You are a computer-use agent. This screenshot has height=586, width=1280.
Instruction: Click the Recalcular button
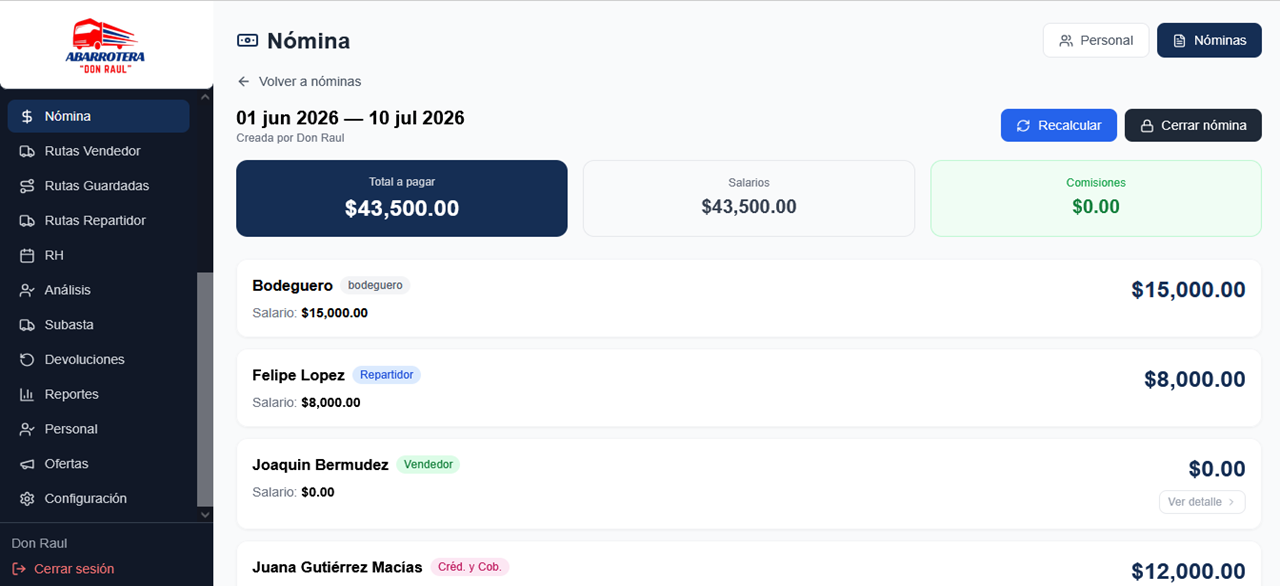point(1059,125)
